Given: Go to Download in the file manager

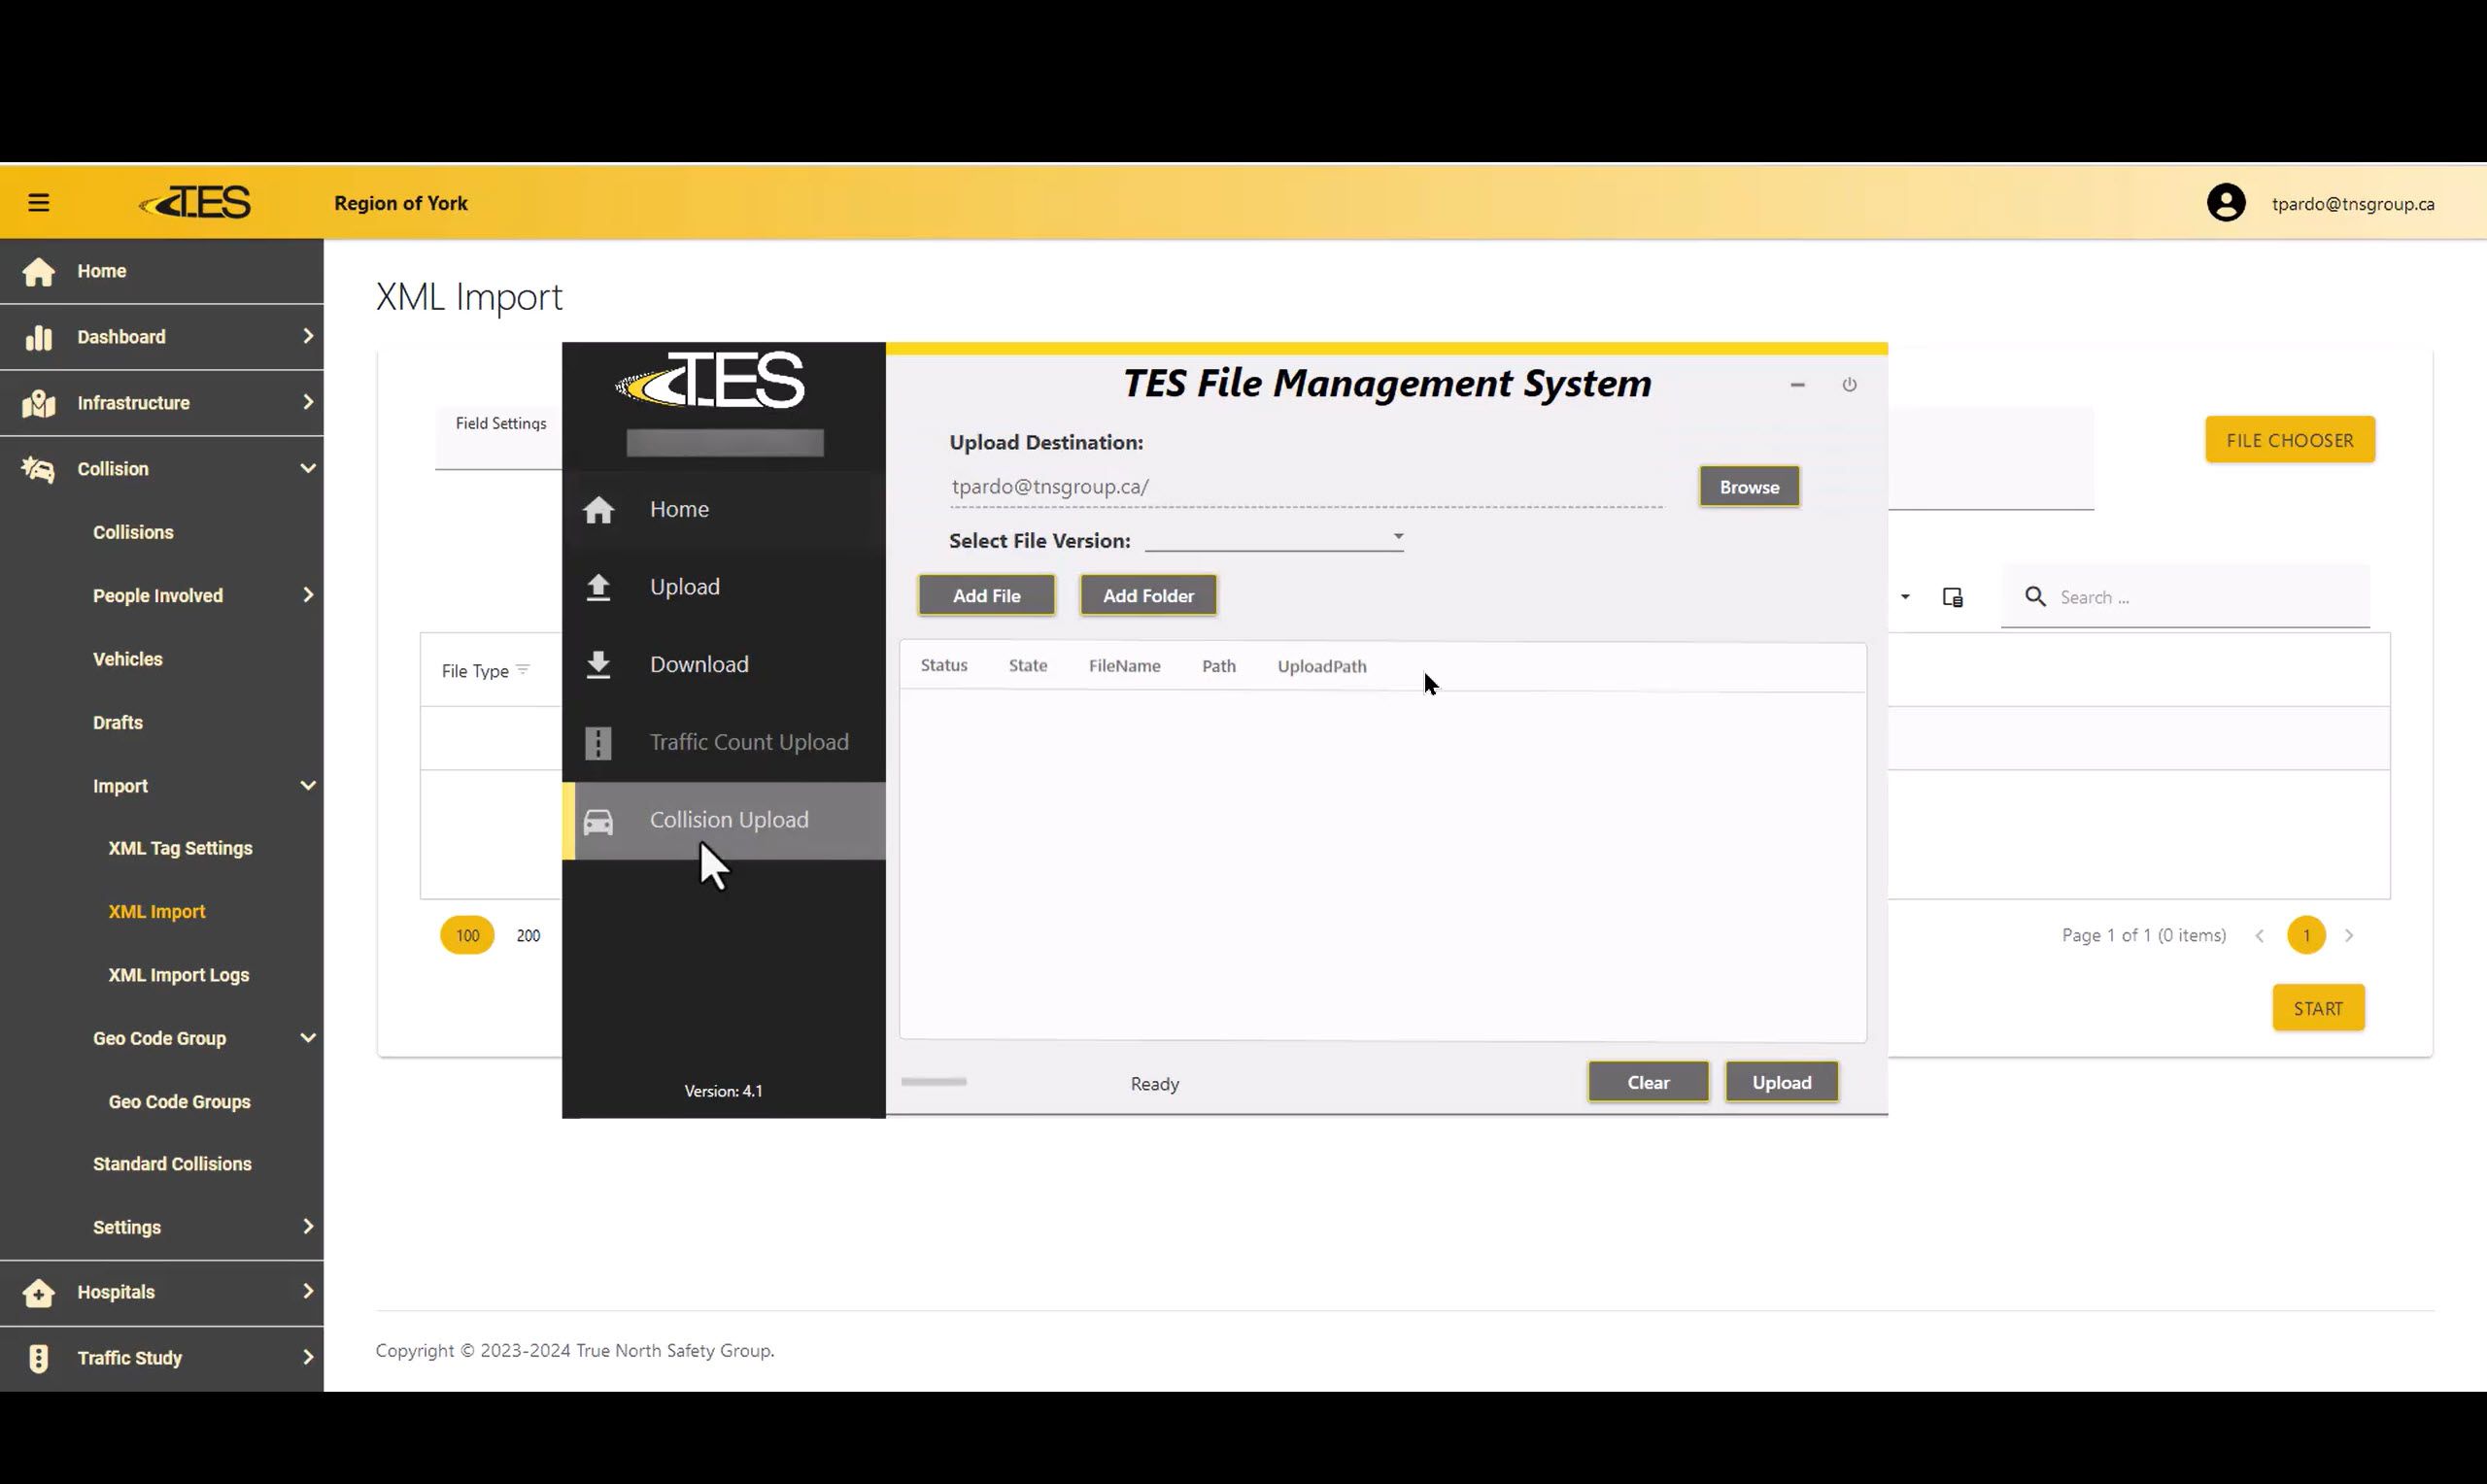Looking at the screenshot, I should pyautogui.click(x=698, y=664).
